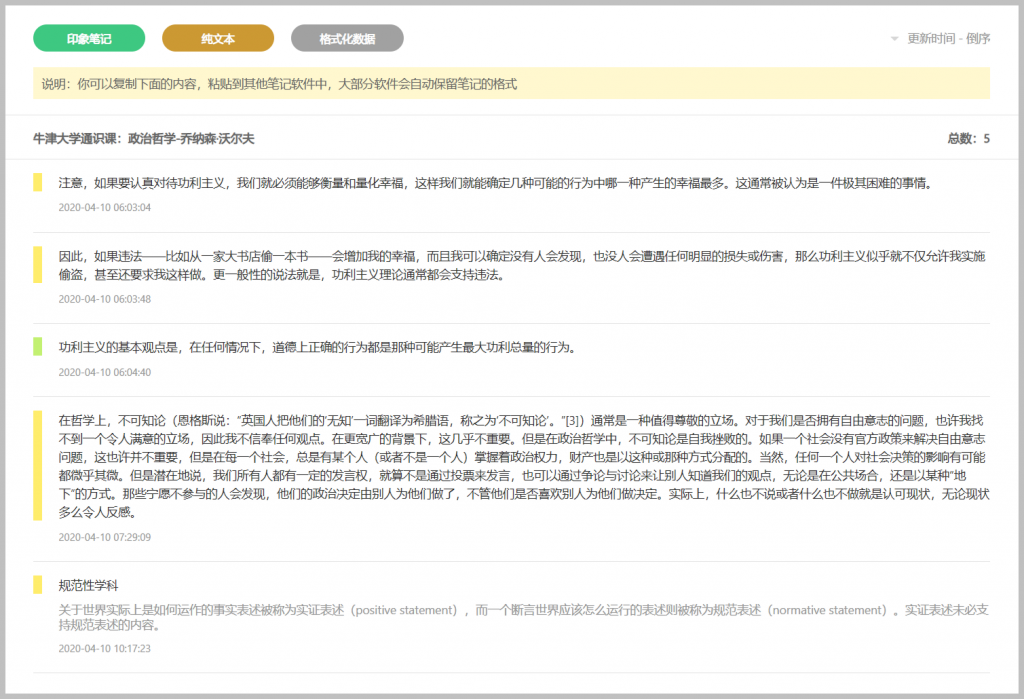Click the 总数：5 note count
This screenshot has height=699, width=1024.
click(968, 139)
